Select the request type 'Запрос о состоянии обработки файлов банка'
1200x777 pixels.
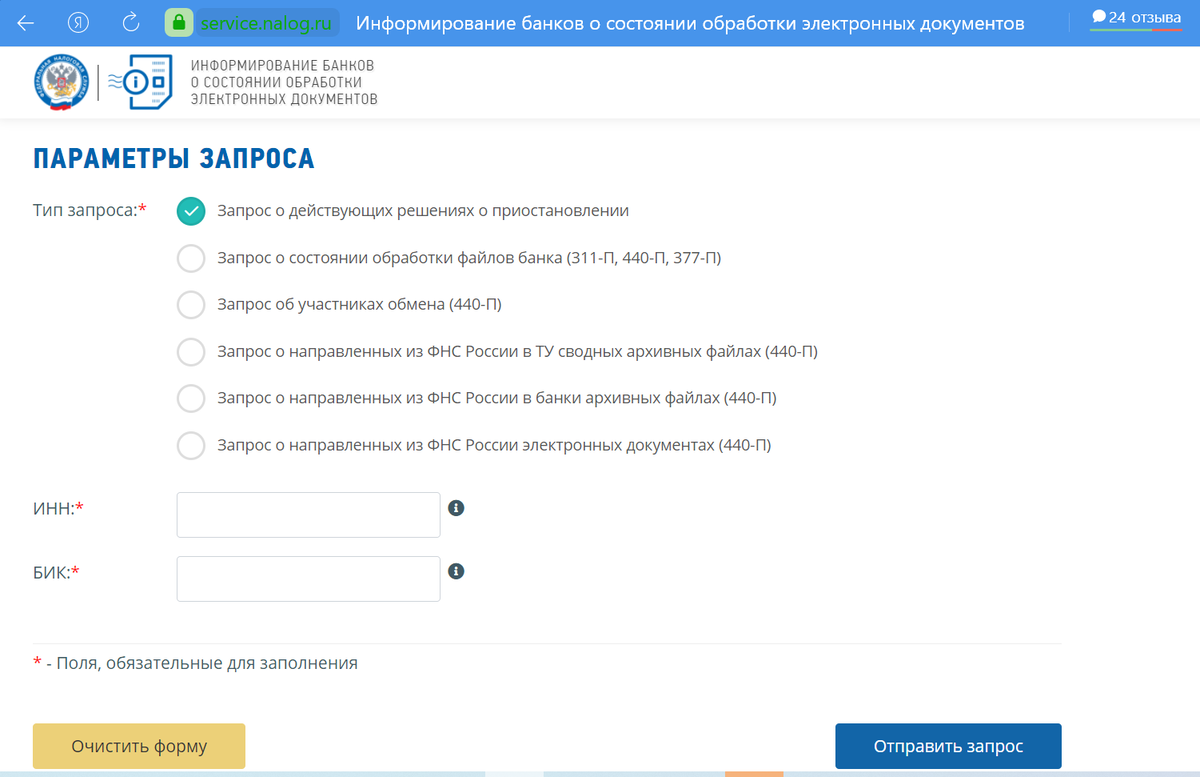[x=191, y=258]
